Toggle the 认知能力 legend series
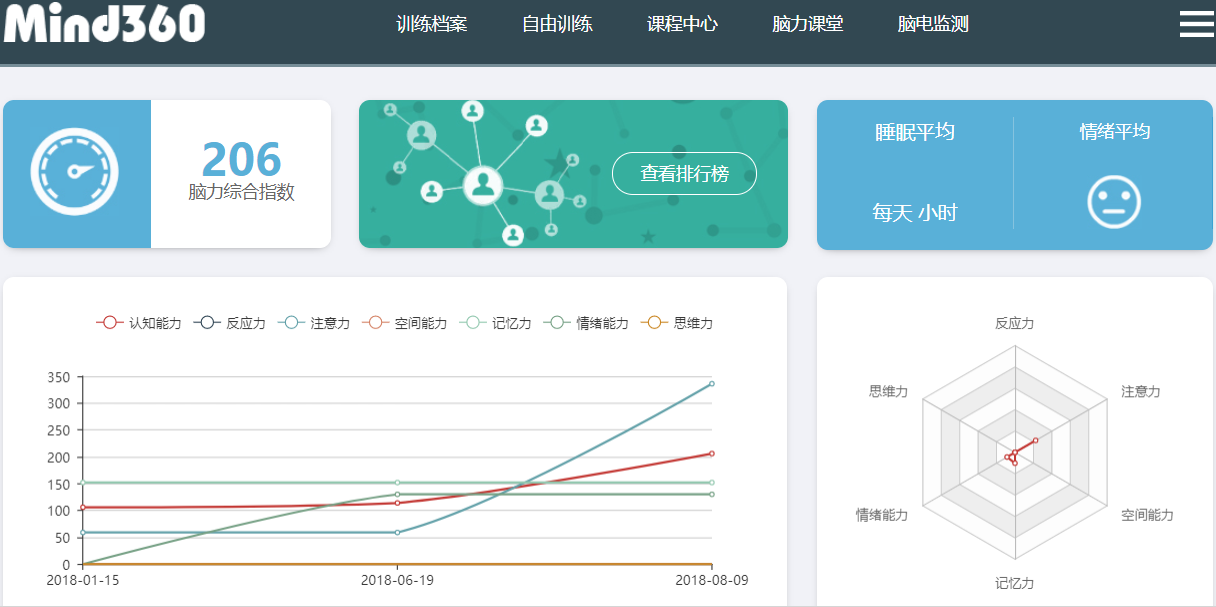Screen dimensions: 1216x607 [139, 323]
